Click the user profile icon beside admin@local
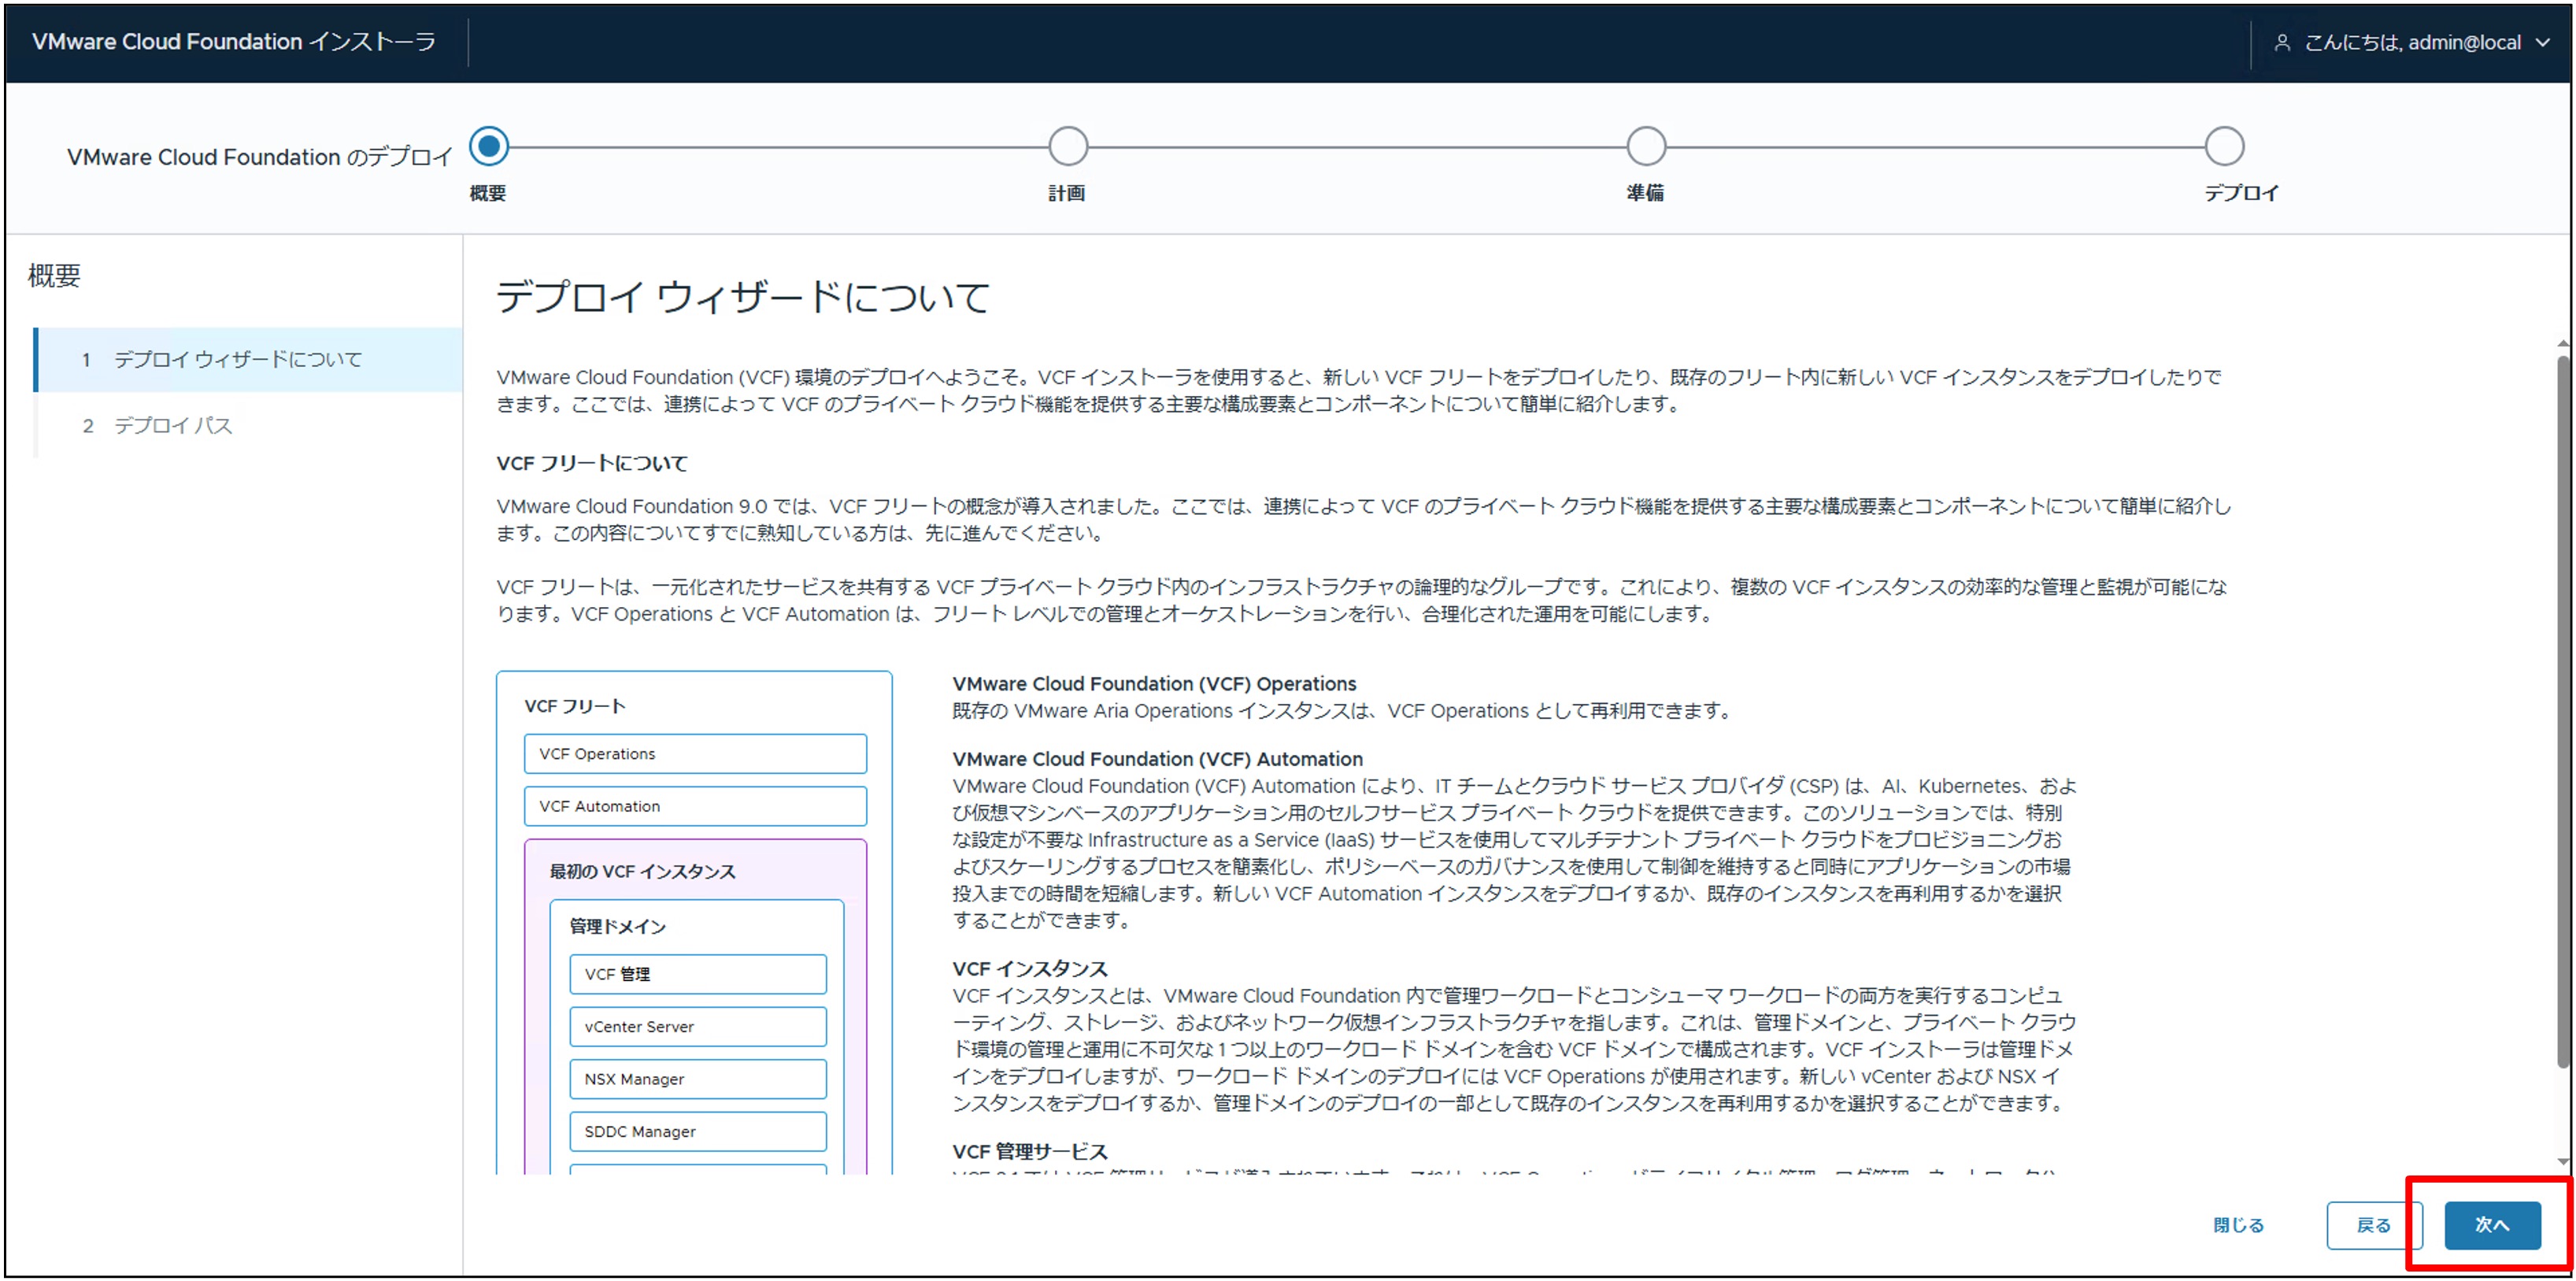This screenshot has width=2576, height=1281. [2282, 43]
